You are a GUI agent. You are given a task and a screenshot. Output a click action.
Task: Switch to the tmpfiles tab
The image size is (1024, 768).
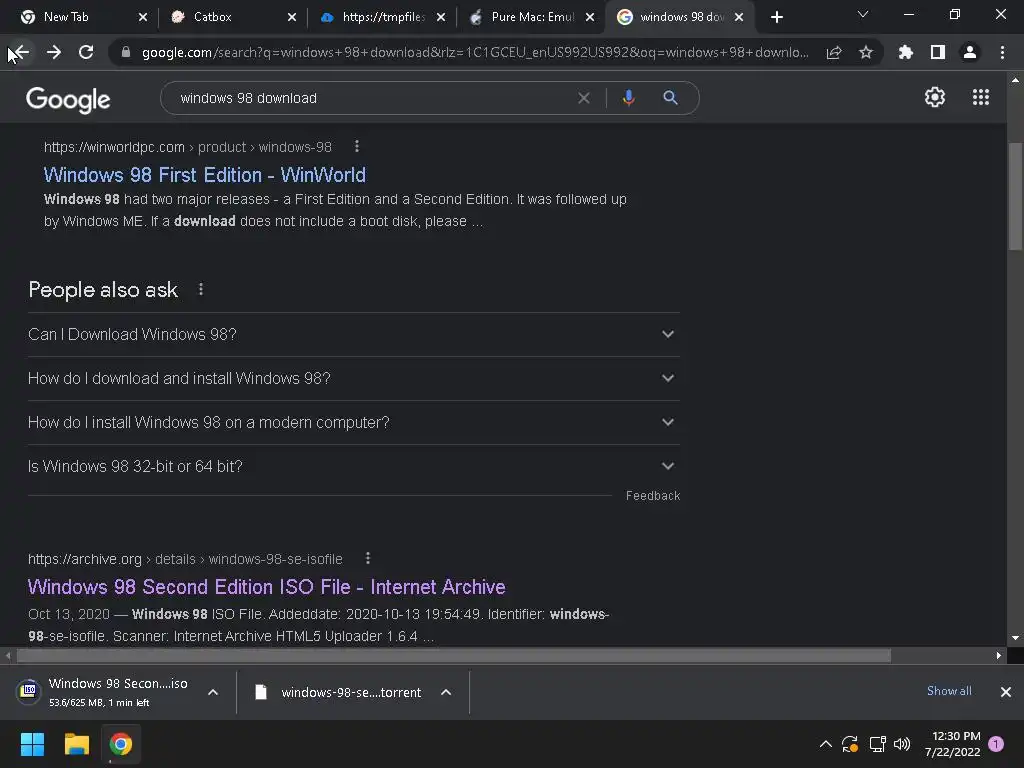[383, 17]
